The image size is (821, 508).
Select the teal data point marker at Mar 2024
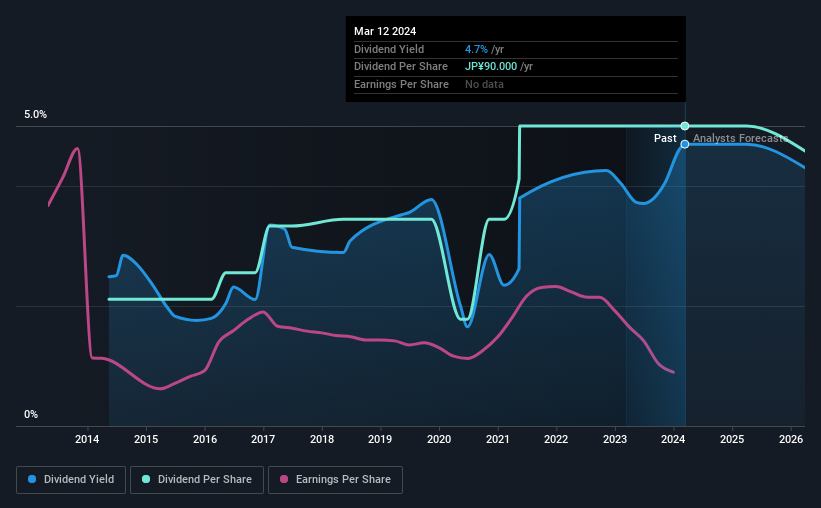coord(685,126)
